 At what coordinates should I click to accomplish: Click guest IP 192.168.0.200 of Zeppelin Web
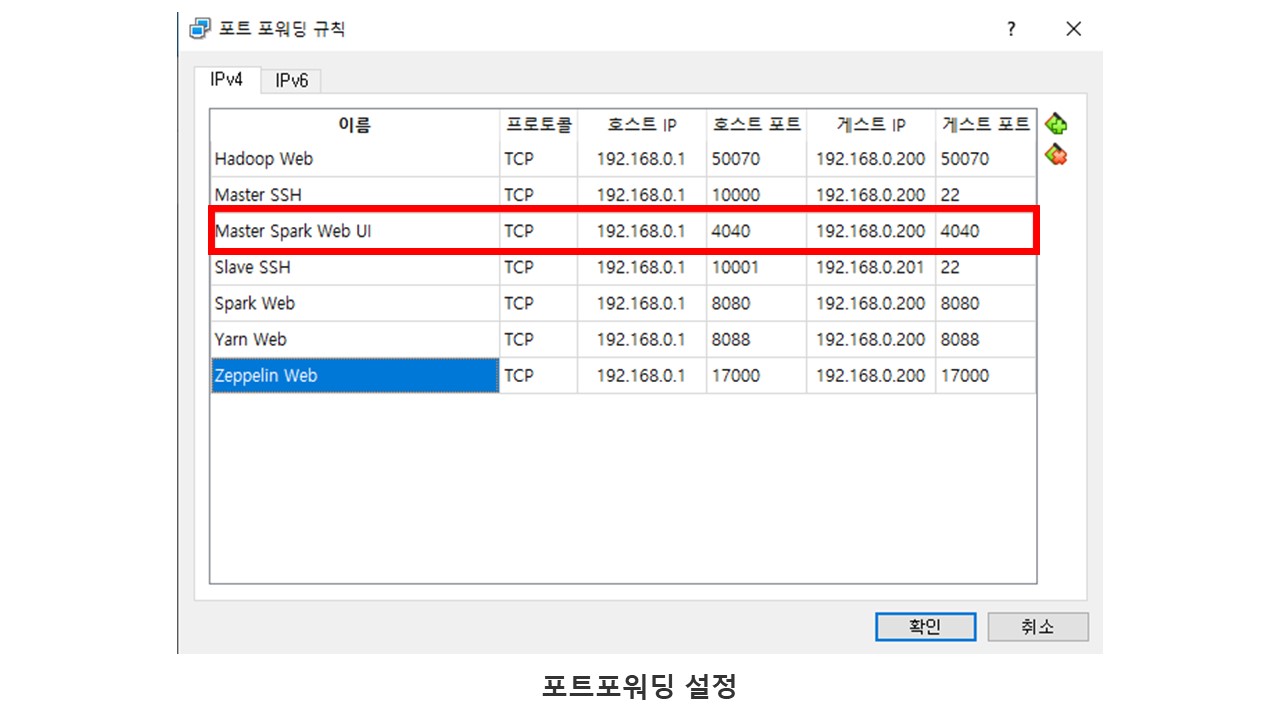pyautogui.click(x=871, y=375)
